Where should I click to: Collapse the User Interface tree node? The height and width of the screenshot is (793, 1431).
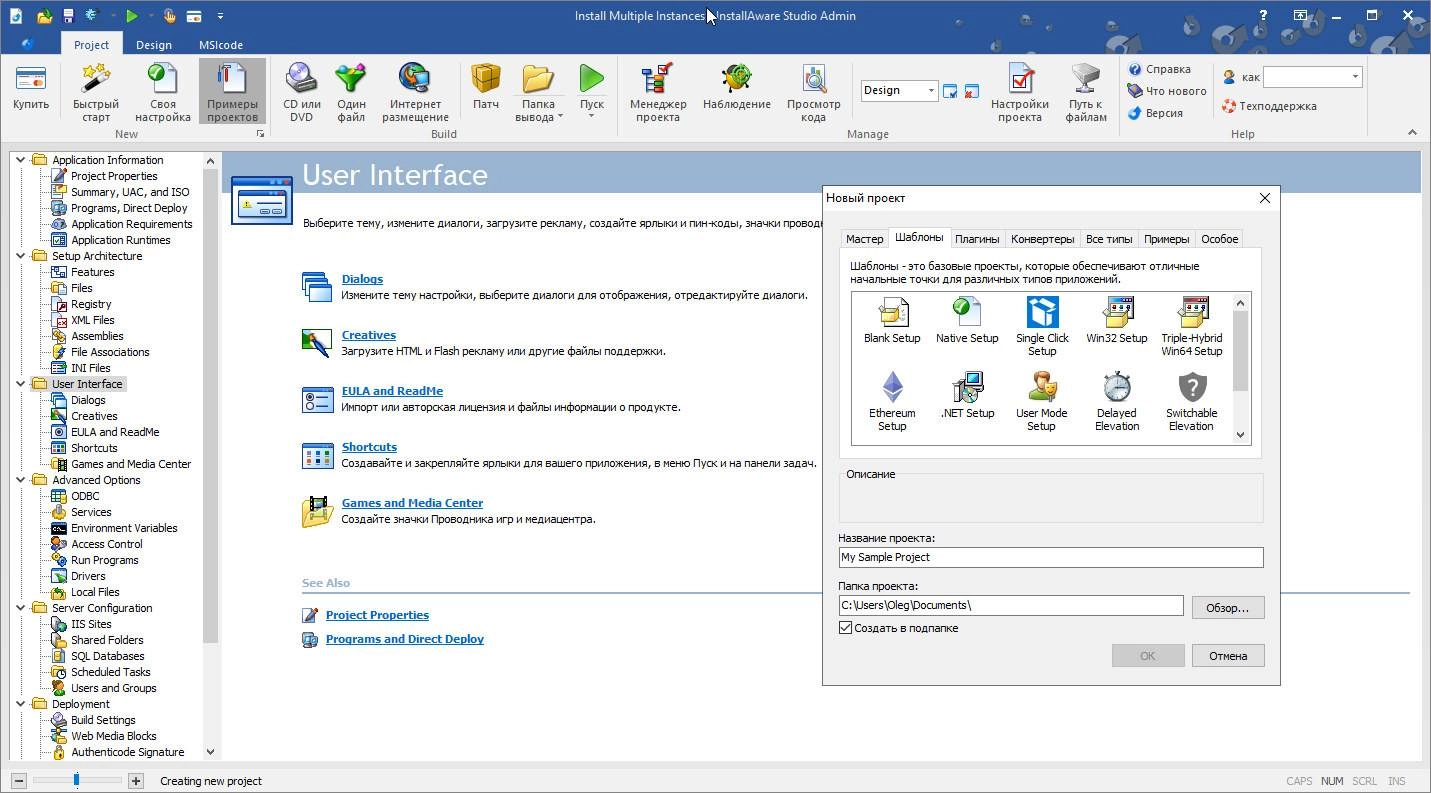point(20,384)
